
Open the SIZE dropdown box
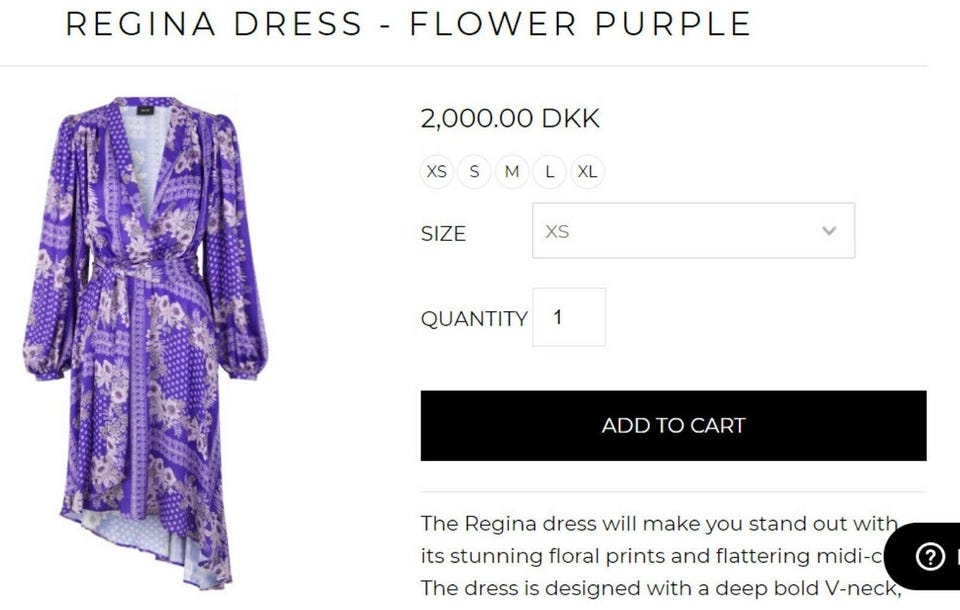pos(692,231)
